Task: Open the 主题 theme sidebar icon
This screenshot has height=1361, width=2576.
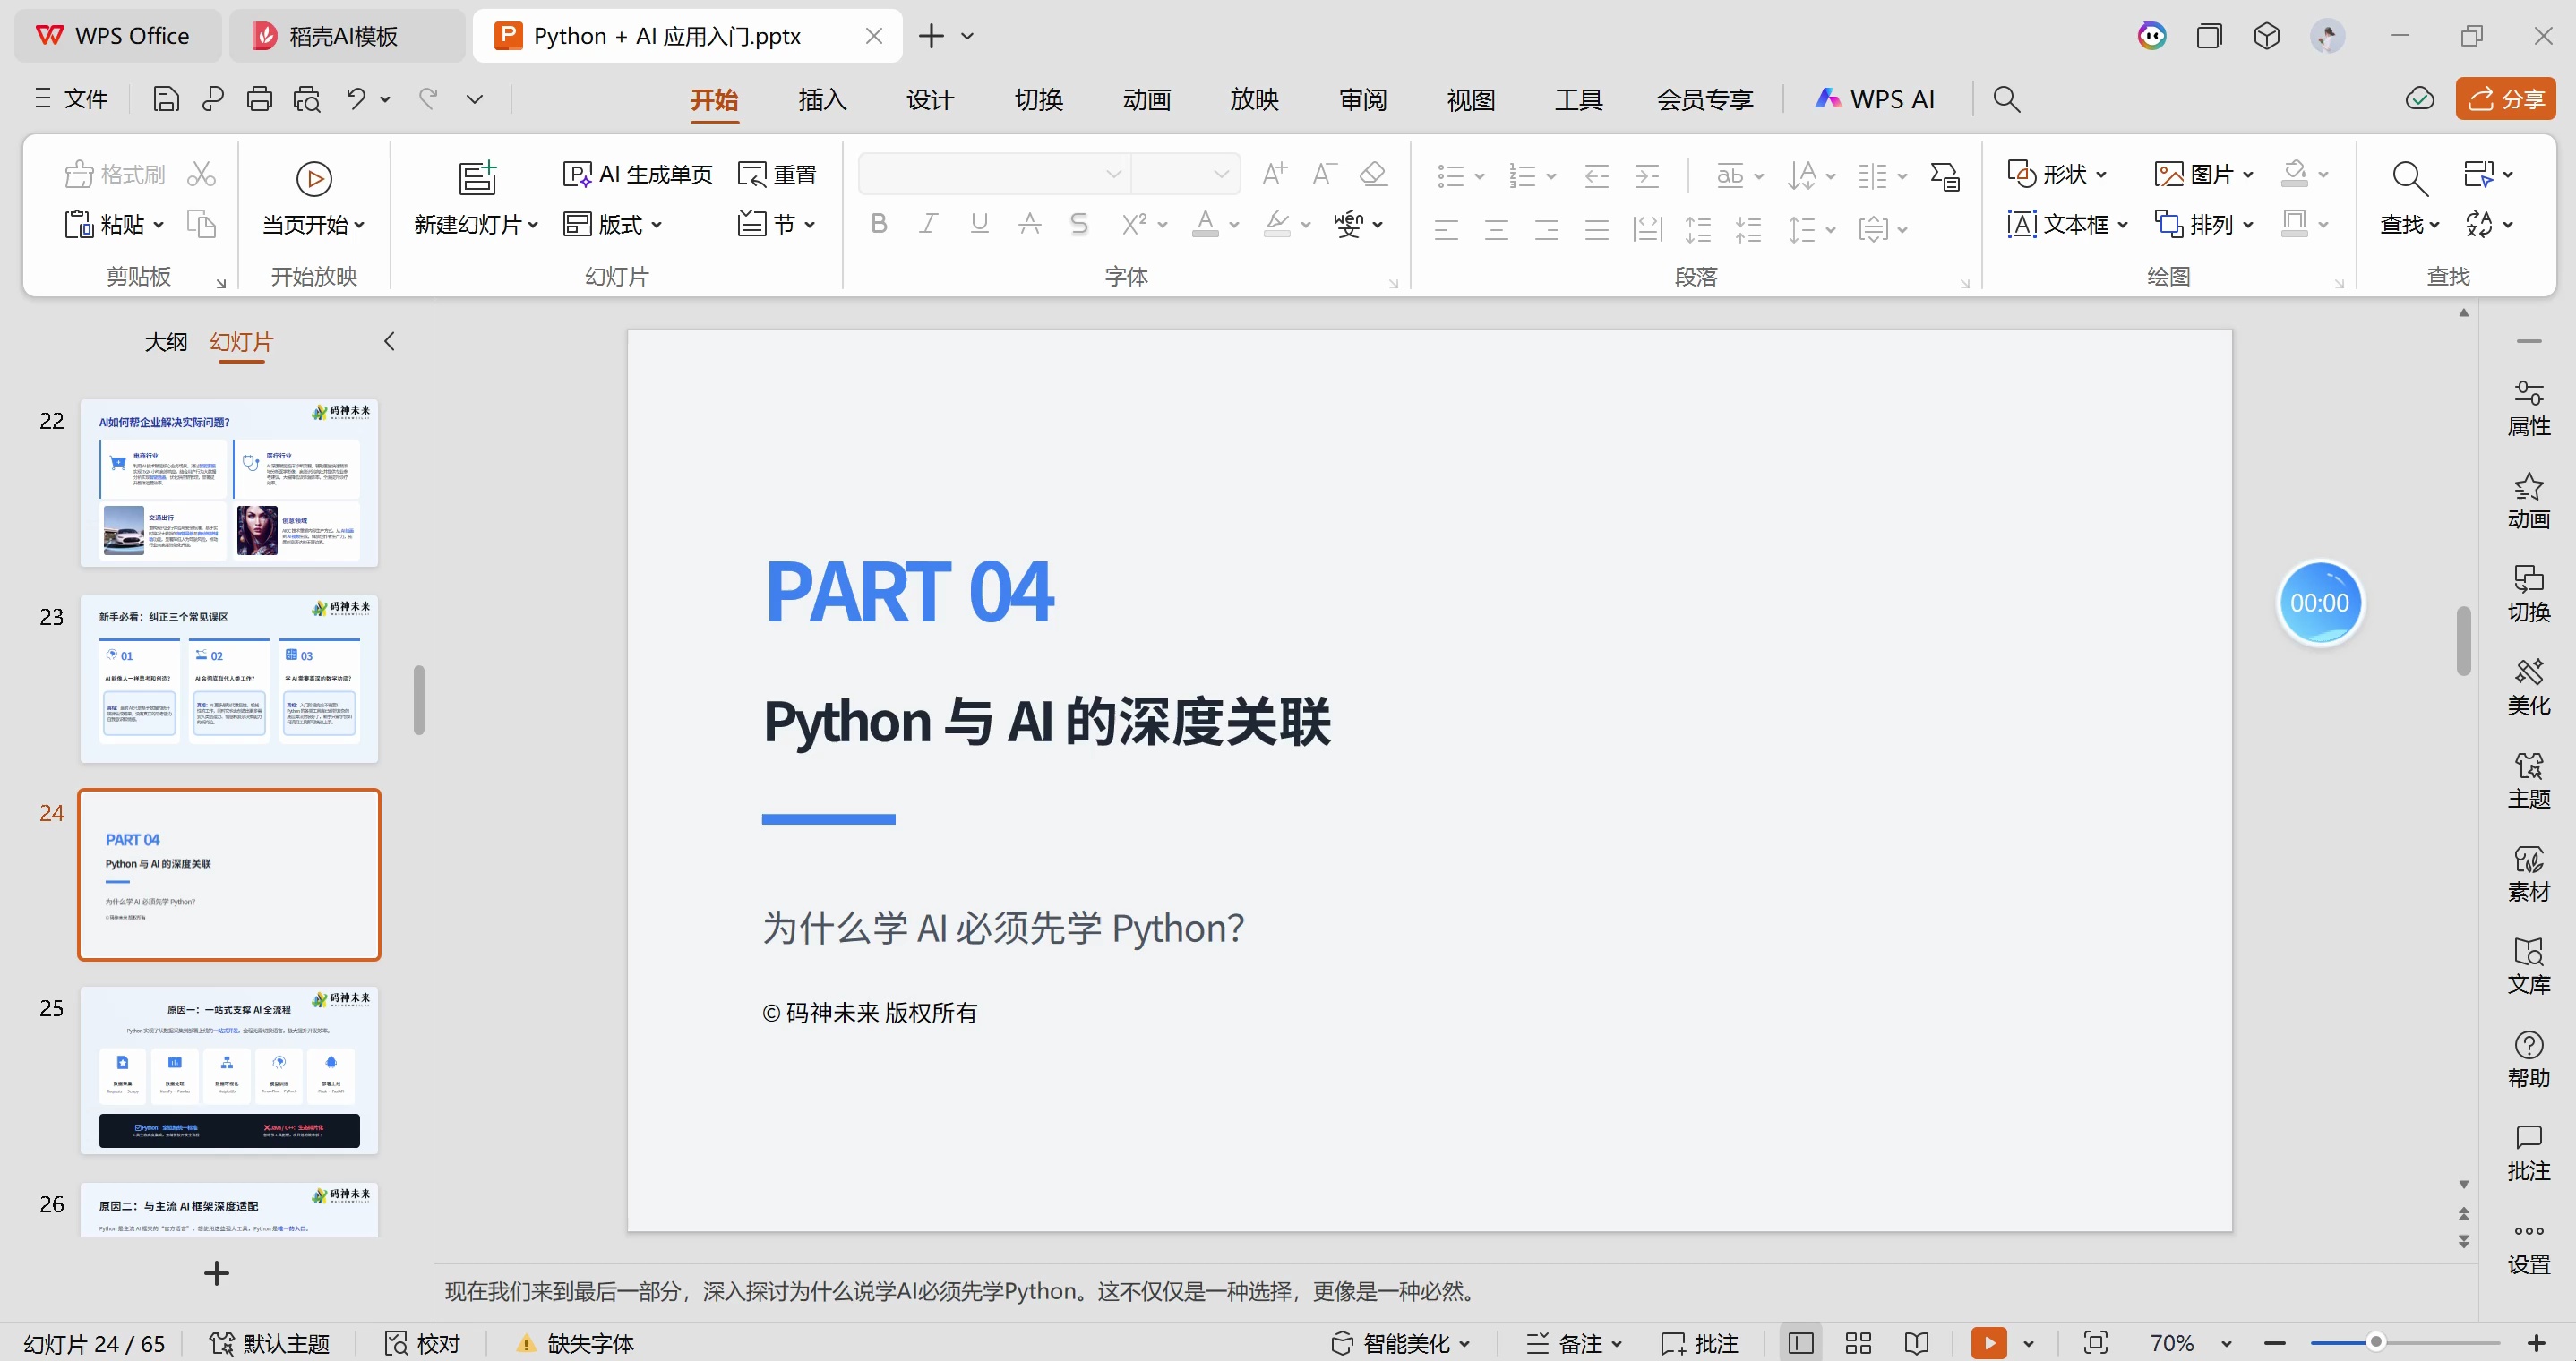Action: 2529,780
